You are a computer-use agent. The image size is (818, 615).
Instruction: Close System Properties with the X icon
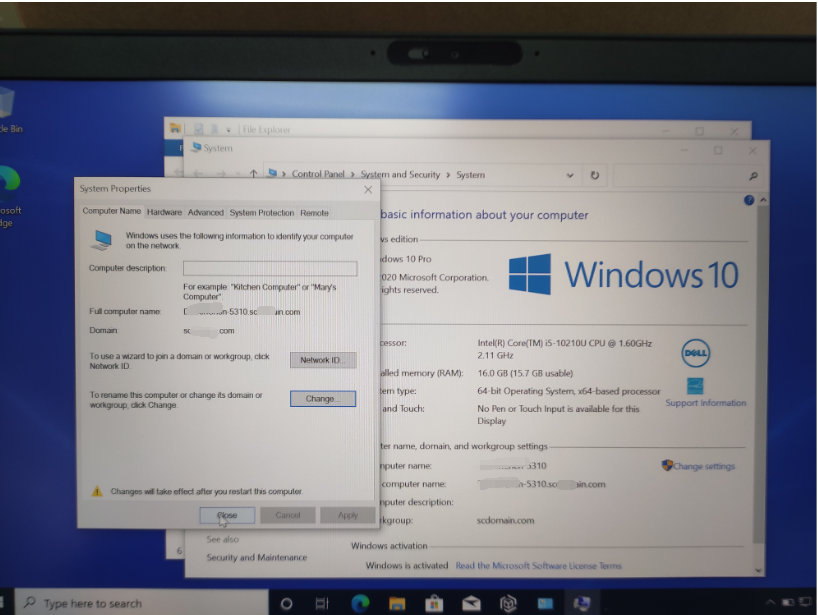[368, 189]
